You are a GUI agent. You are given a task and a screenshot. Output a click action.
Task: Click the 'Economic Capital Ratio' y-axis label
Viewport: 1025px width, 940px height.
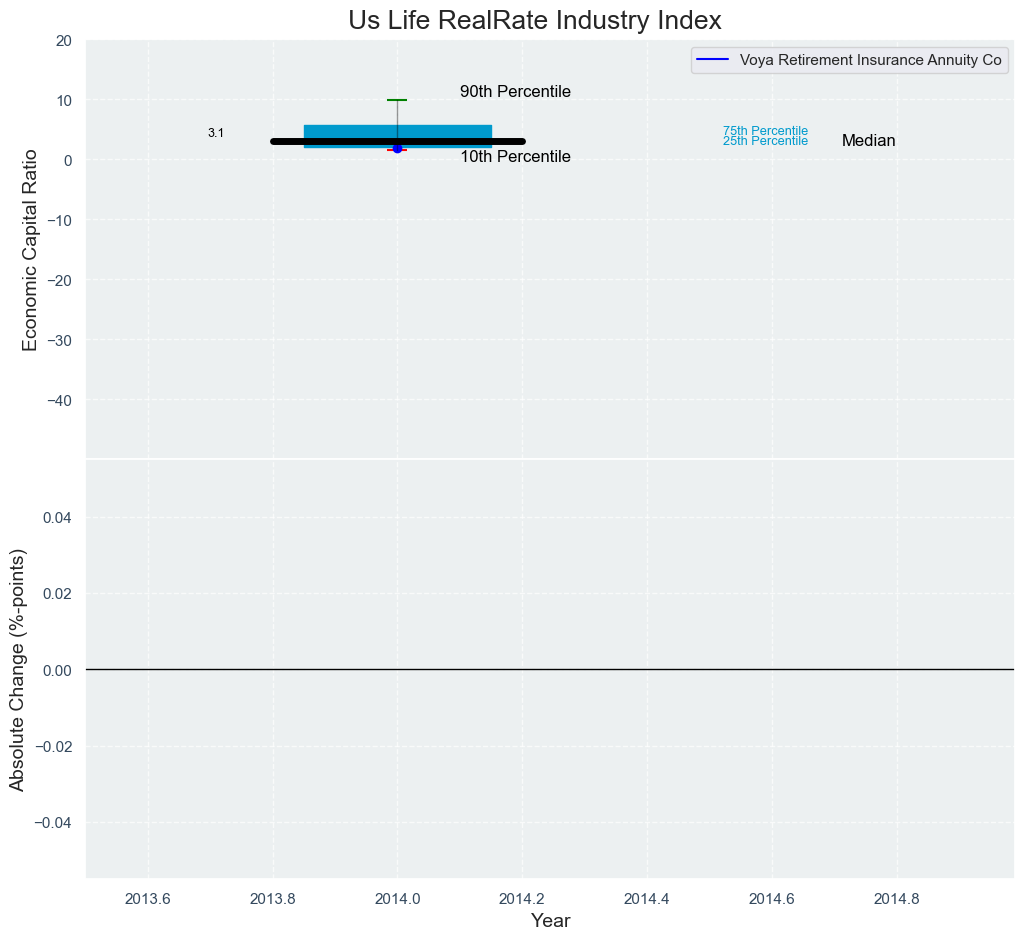30,250
